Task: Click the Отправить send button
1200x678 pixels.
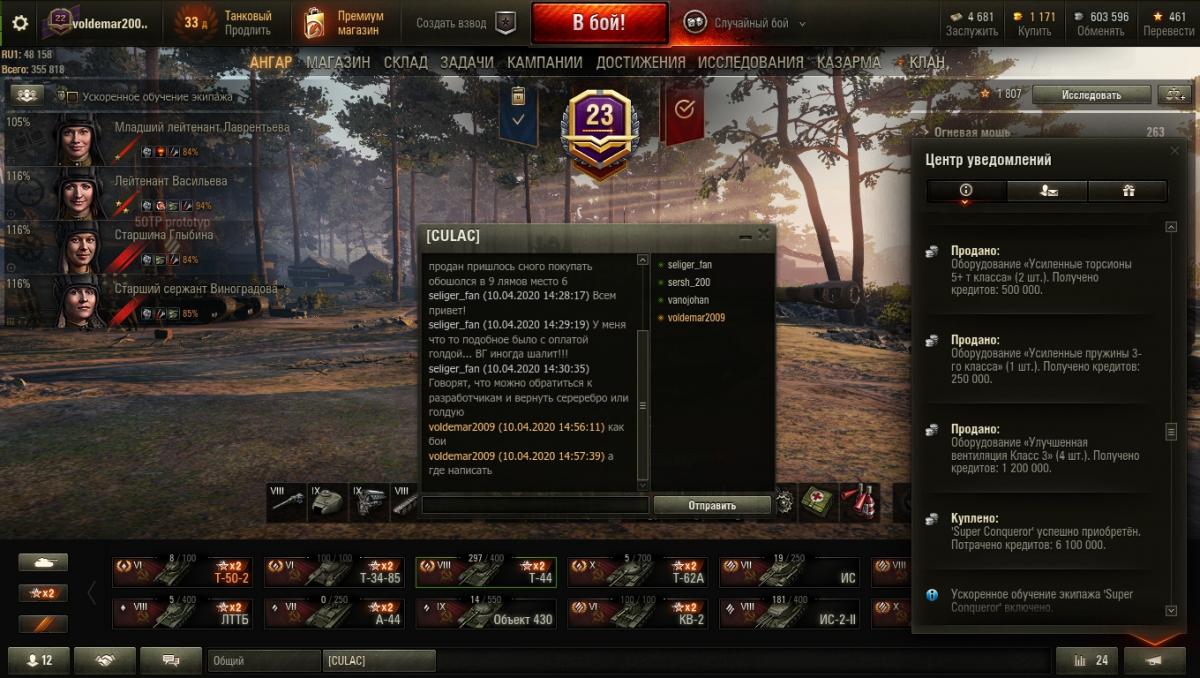Action: [712, 505]
